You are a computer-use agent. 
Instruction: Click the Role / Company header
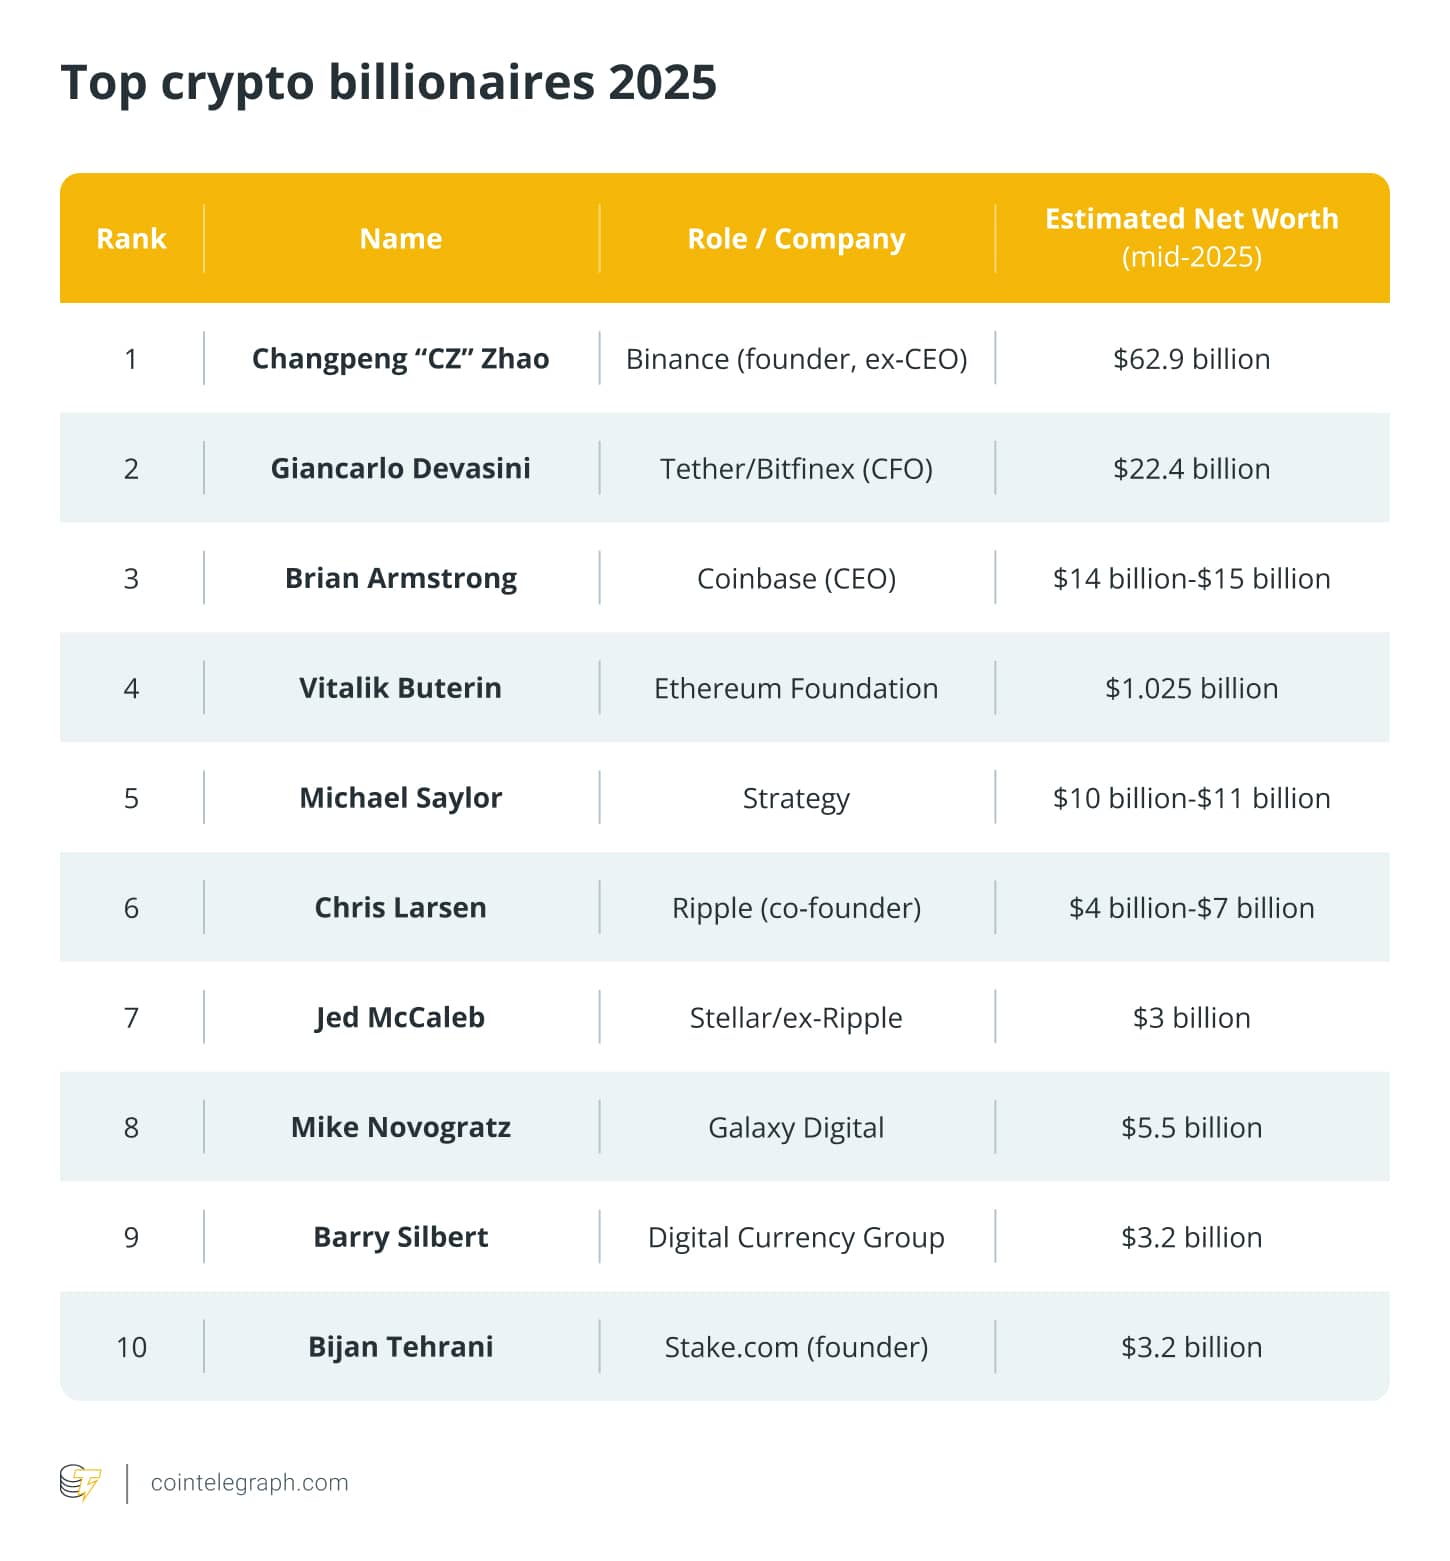point(796,238)
